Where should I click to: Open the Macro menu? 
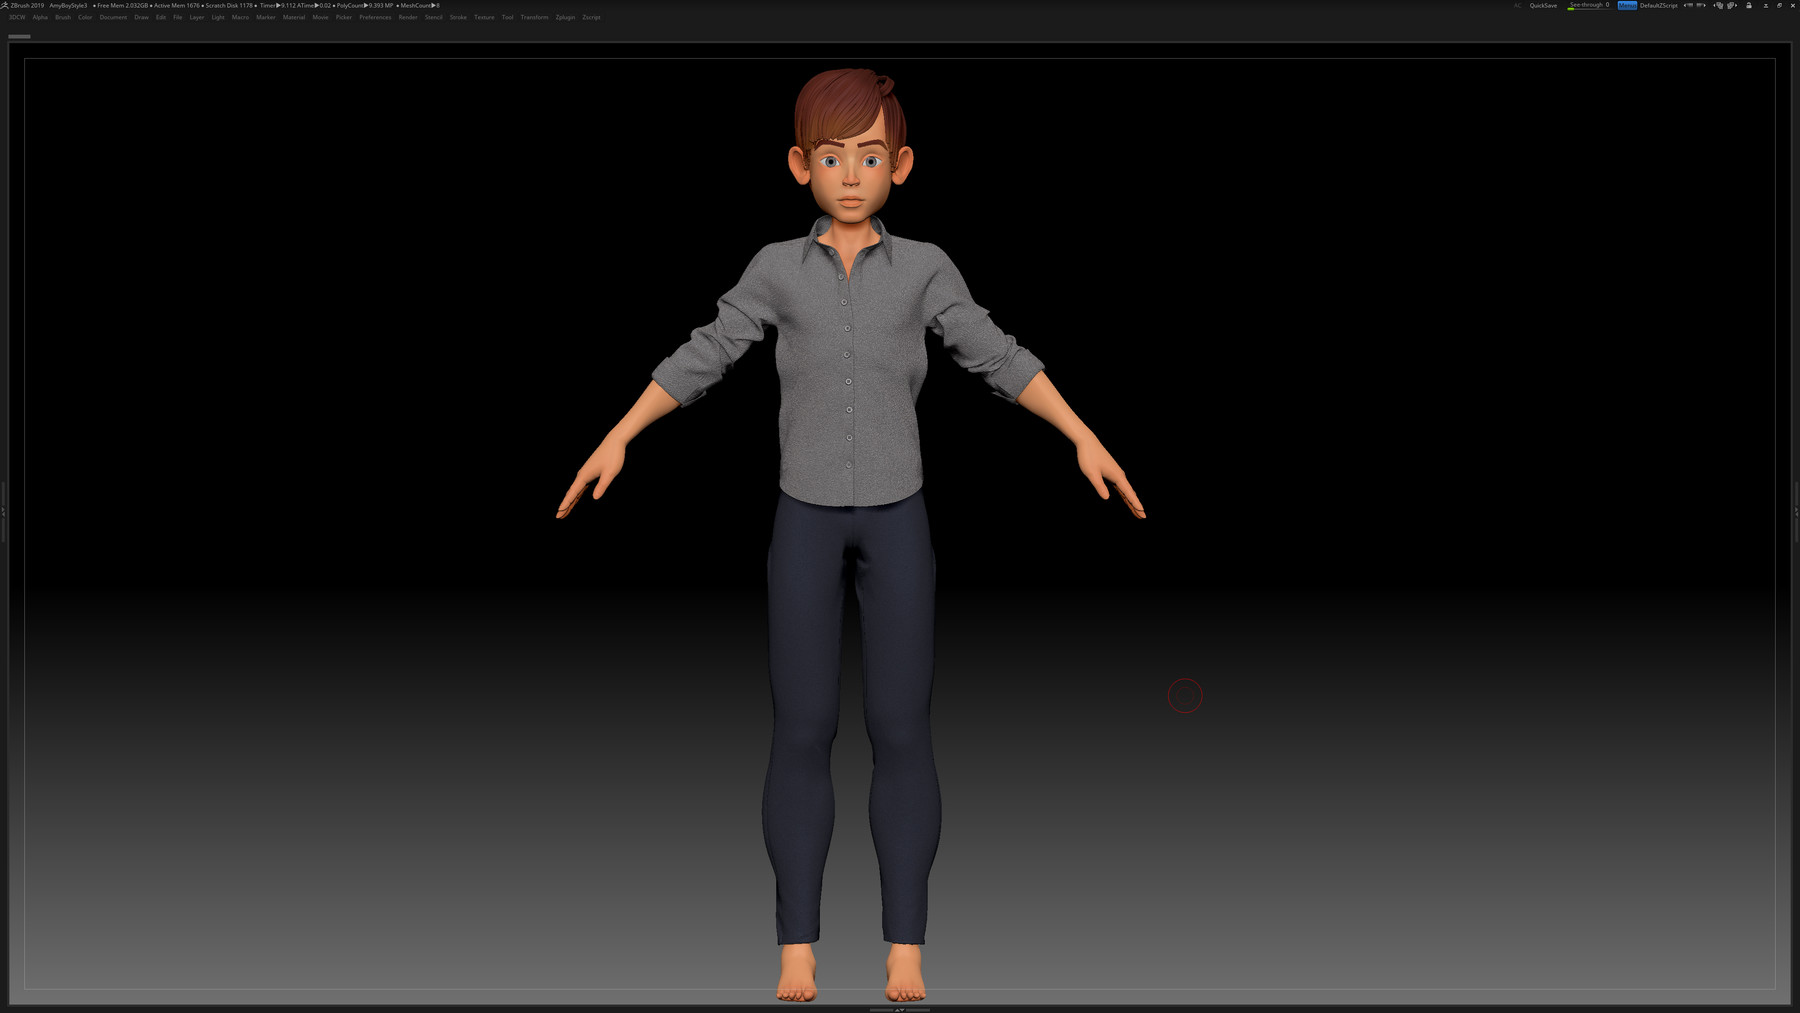tap(240, 17)
